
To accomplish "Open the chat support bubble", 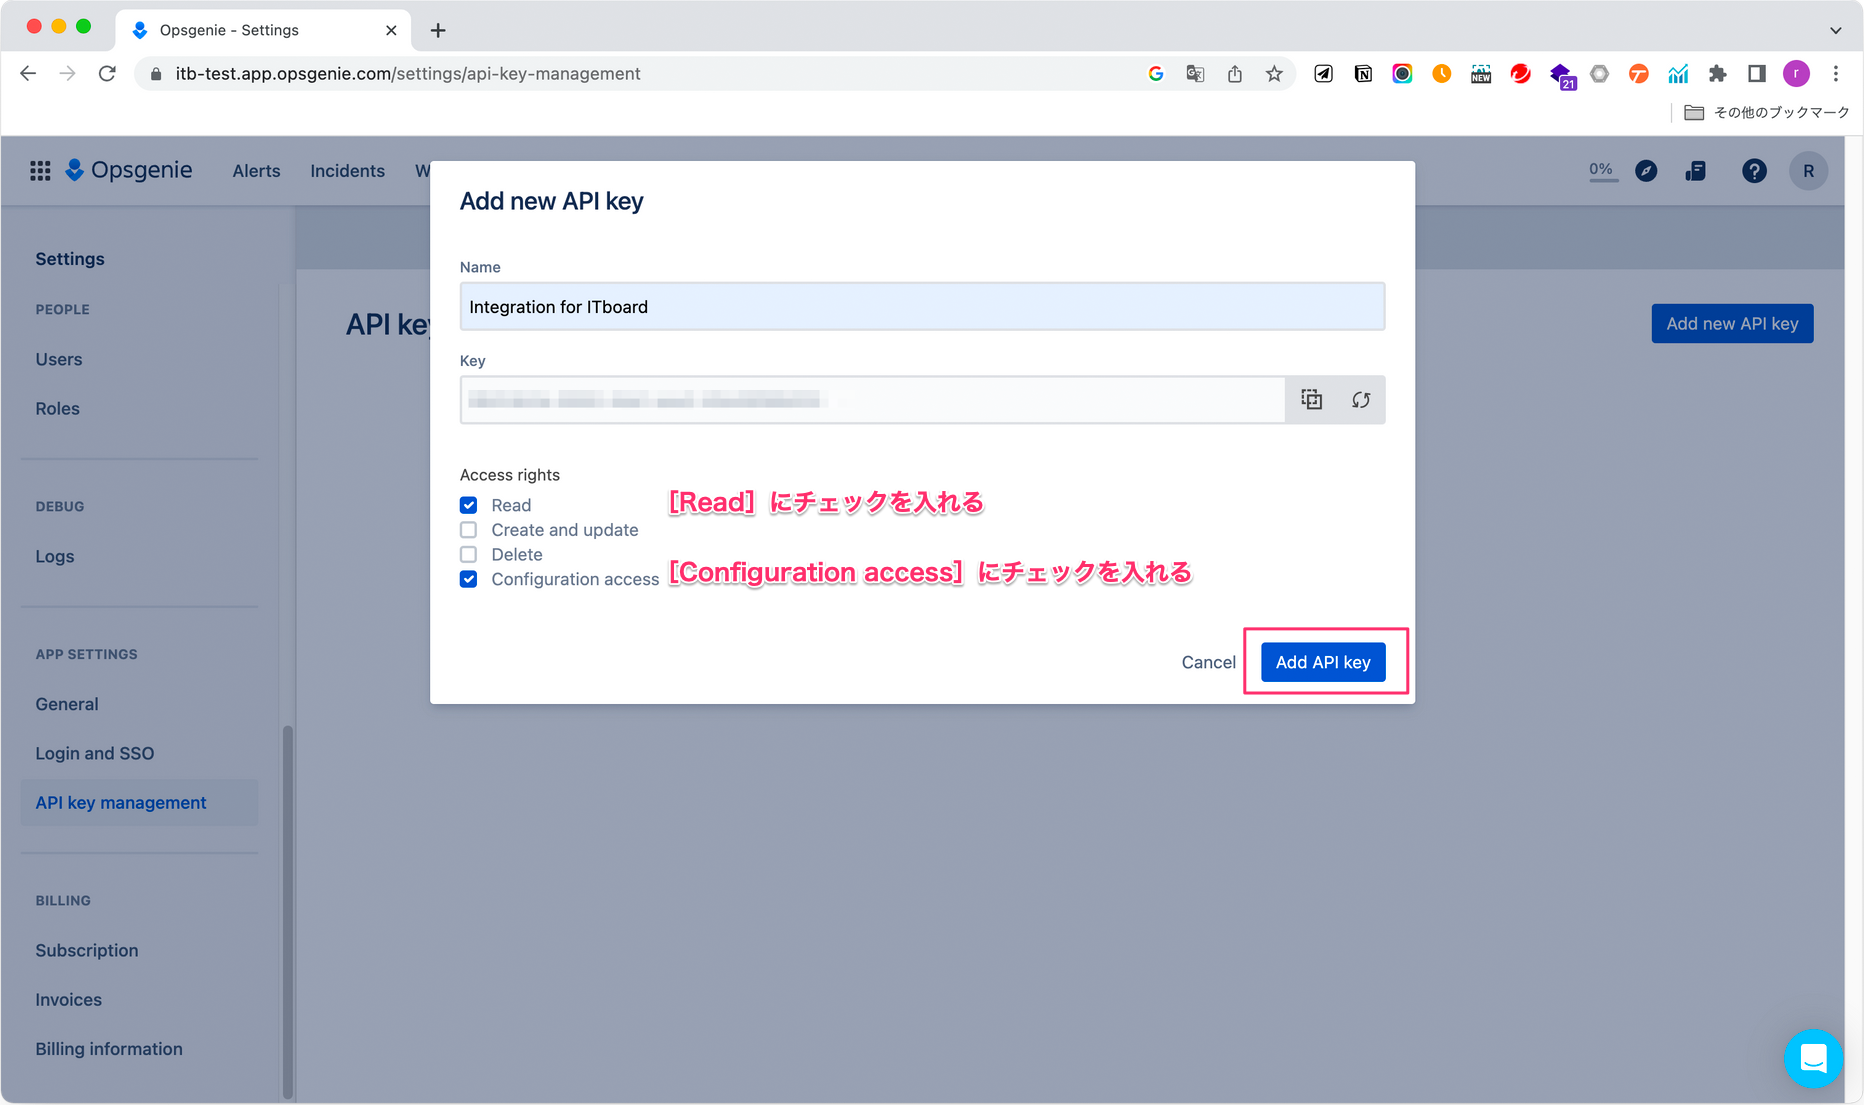I will 1812,1058.
